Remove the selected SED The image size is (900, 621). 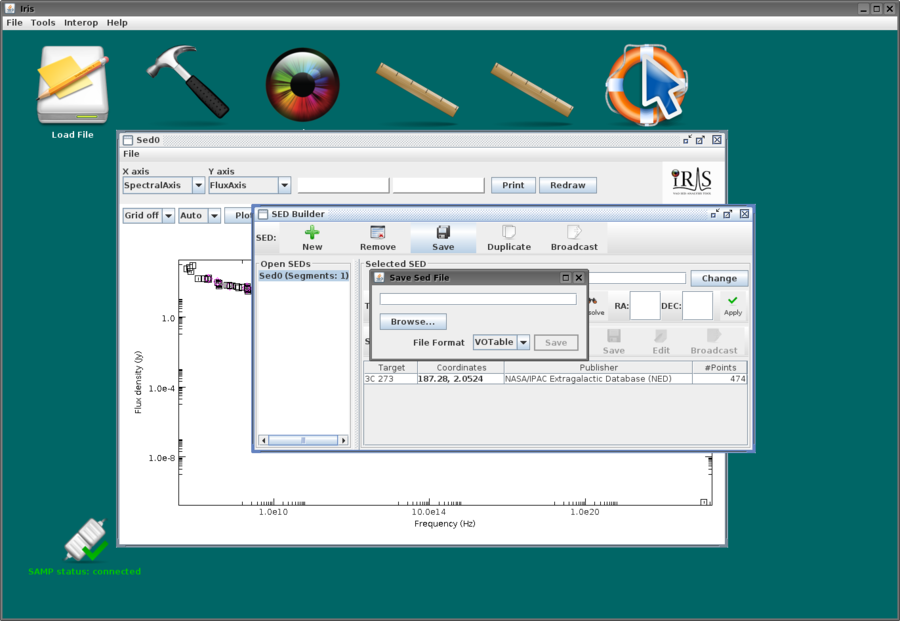click(378, 238)
